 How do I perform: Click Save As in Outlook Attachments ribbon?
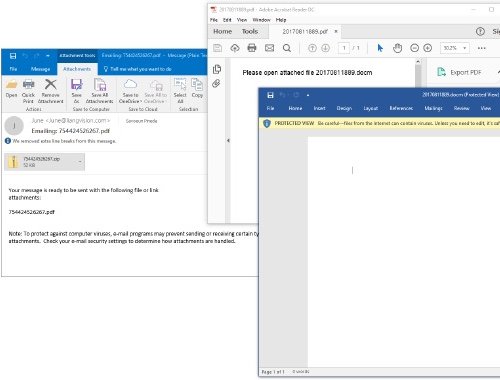click(76, 92)
